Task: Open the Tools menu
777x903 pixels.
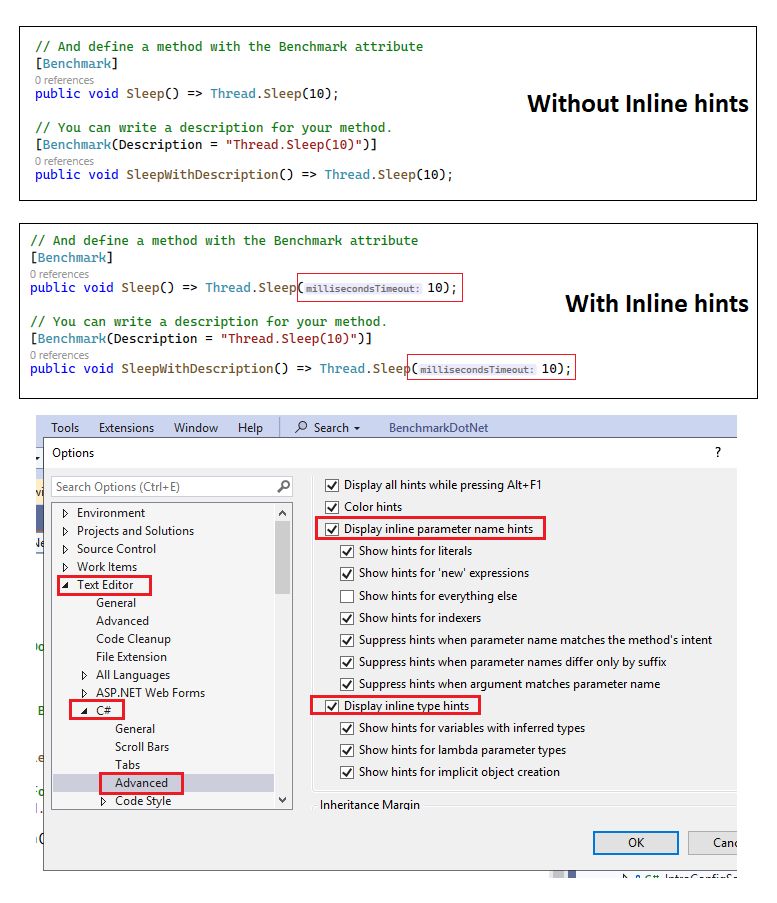Action: [65, 427]
